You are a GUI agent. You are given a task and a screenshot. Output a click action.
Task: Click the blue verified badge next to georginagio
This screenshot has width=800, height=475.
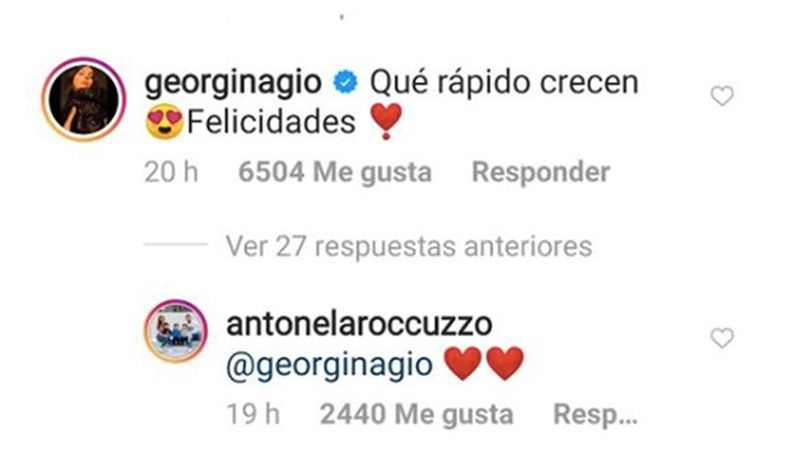[345, 83]
